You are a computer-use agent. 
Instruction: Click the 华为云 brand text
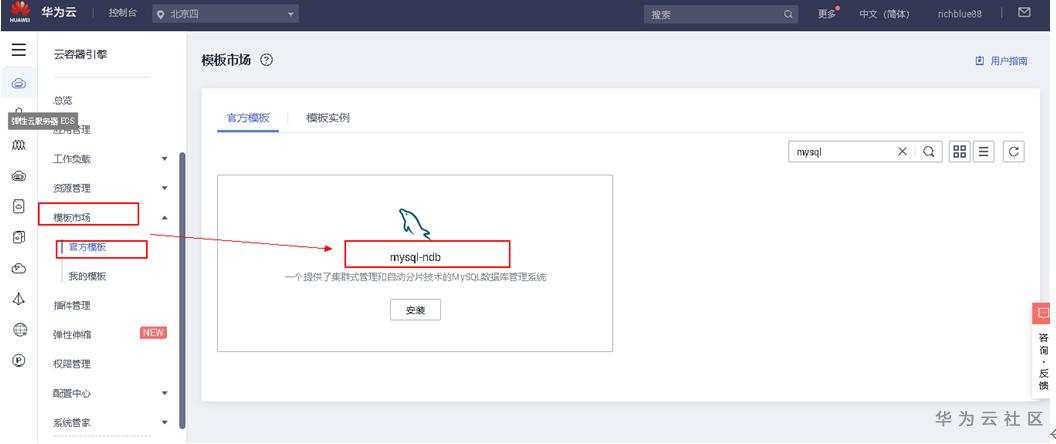59,13
